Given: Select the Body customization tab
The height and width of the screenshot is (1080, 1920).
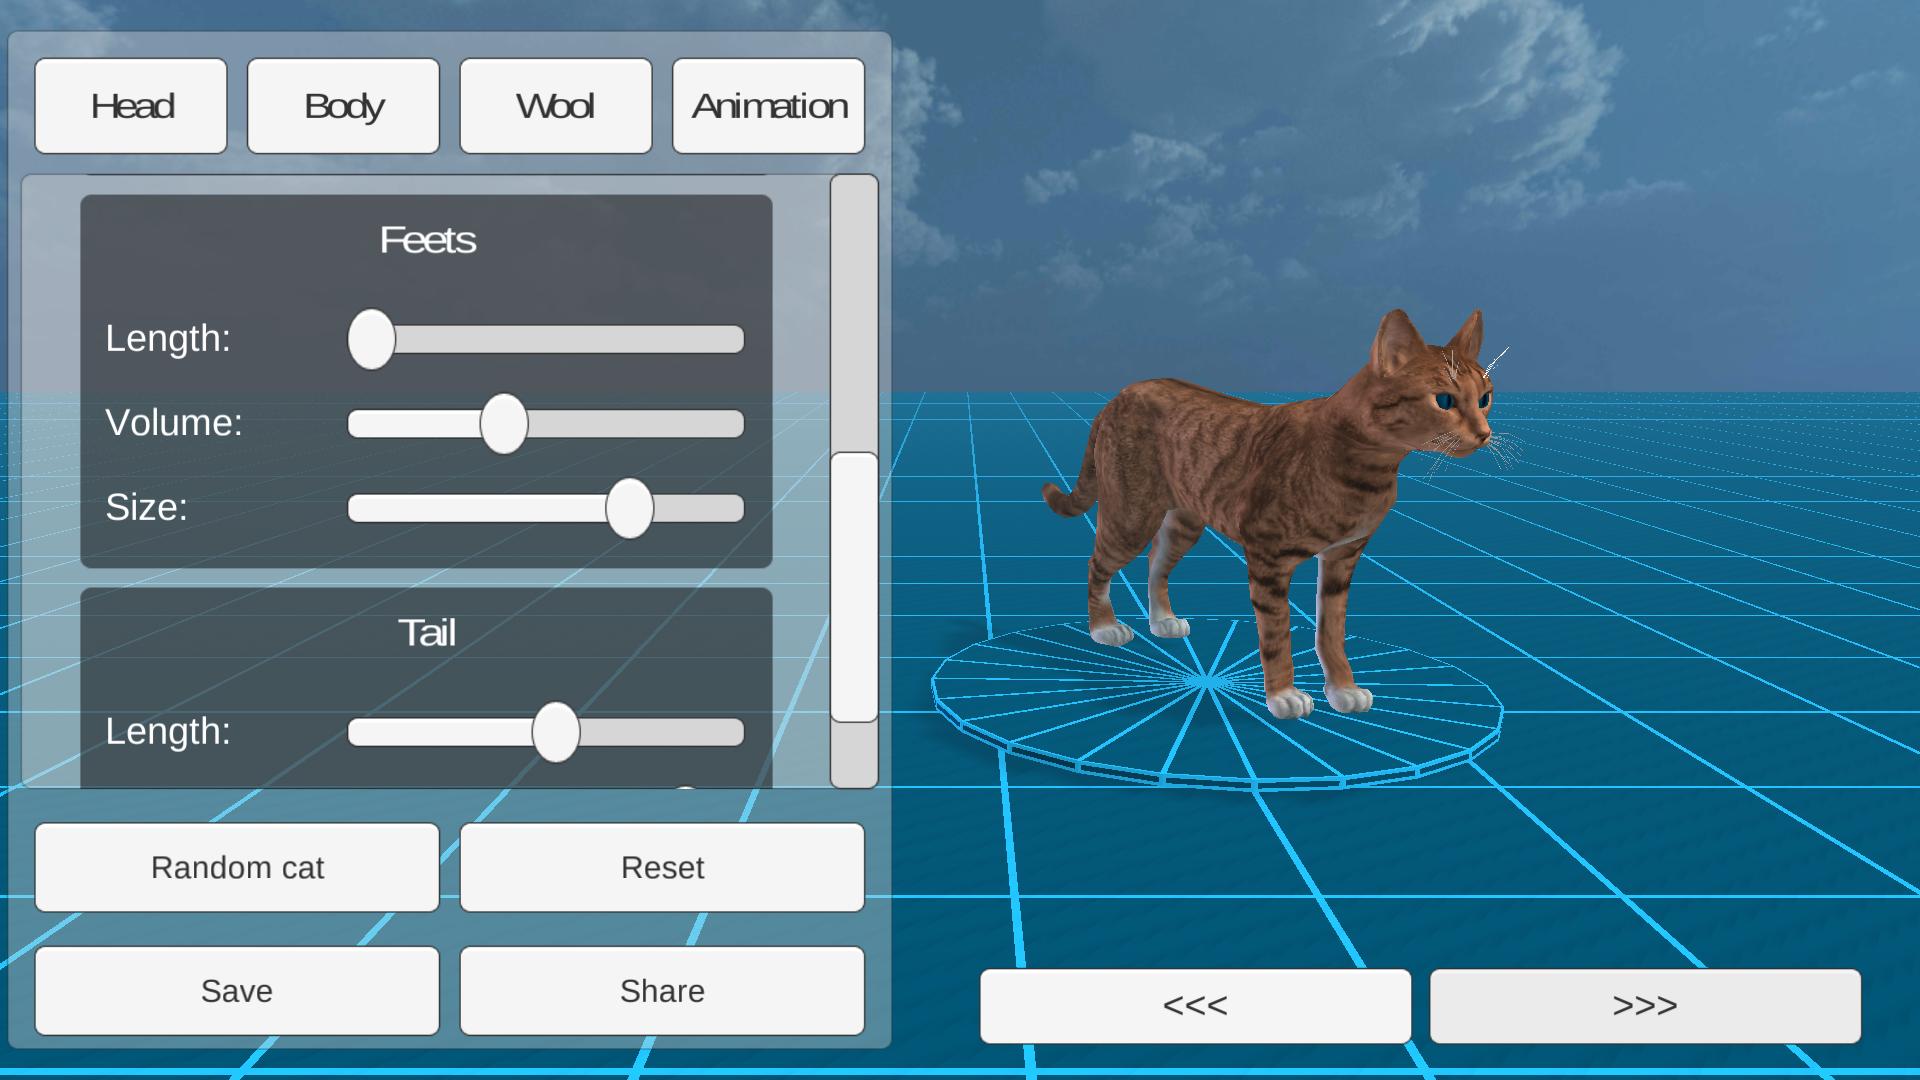Looking at the screenshot, I should [x=343, y=105].
